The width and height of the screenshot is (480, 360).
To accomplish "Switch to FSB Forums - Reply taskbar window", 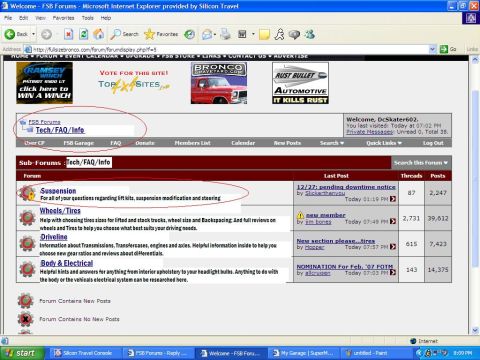I will pos(158,353).
